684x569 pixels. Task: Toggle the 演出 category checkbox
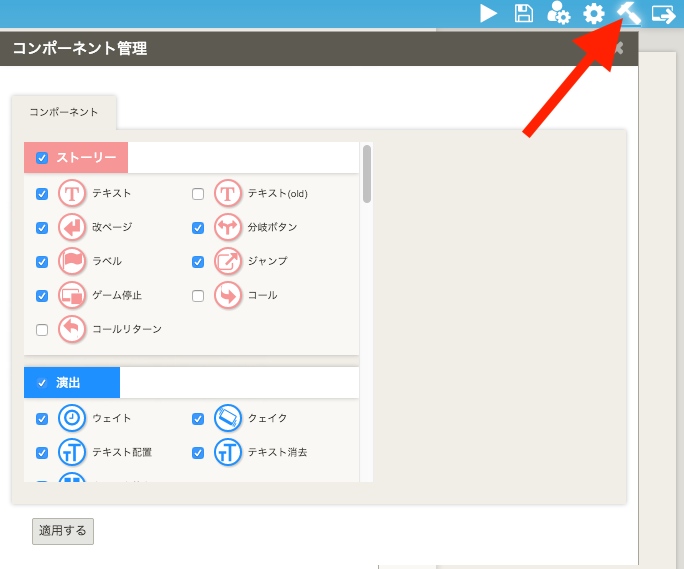[x=42, y=383]
